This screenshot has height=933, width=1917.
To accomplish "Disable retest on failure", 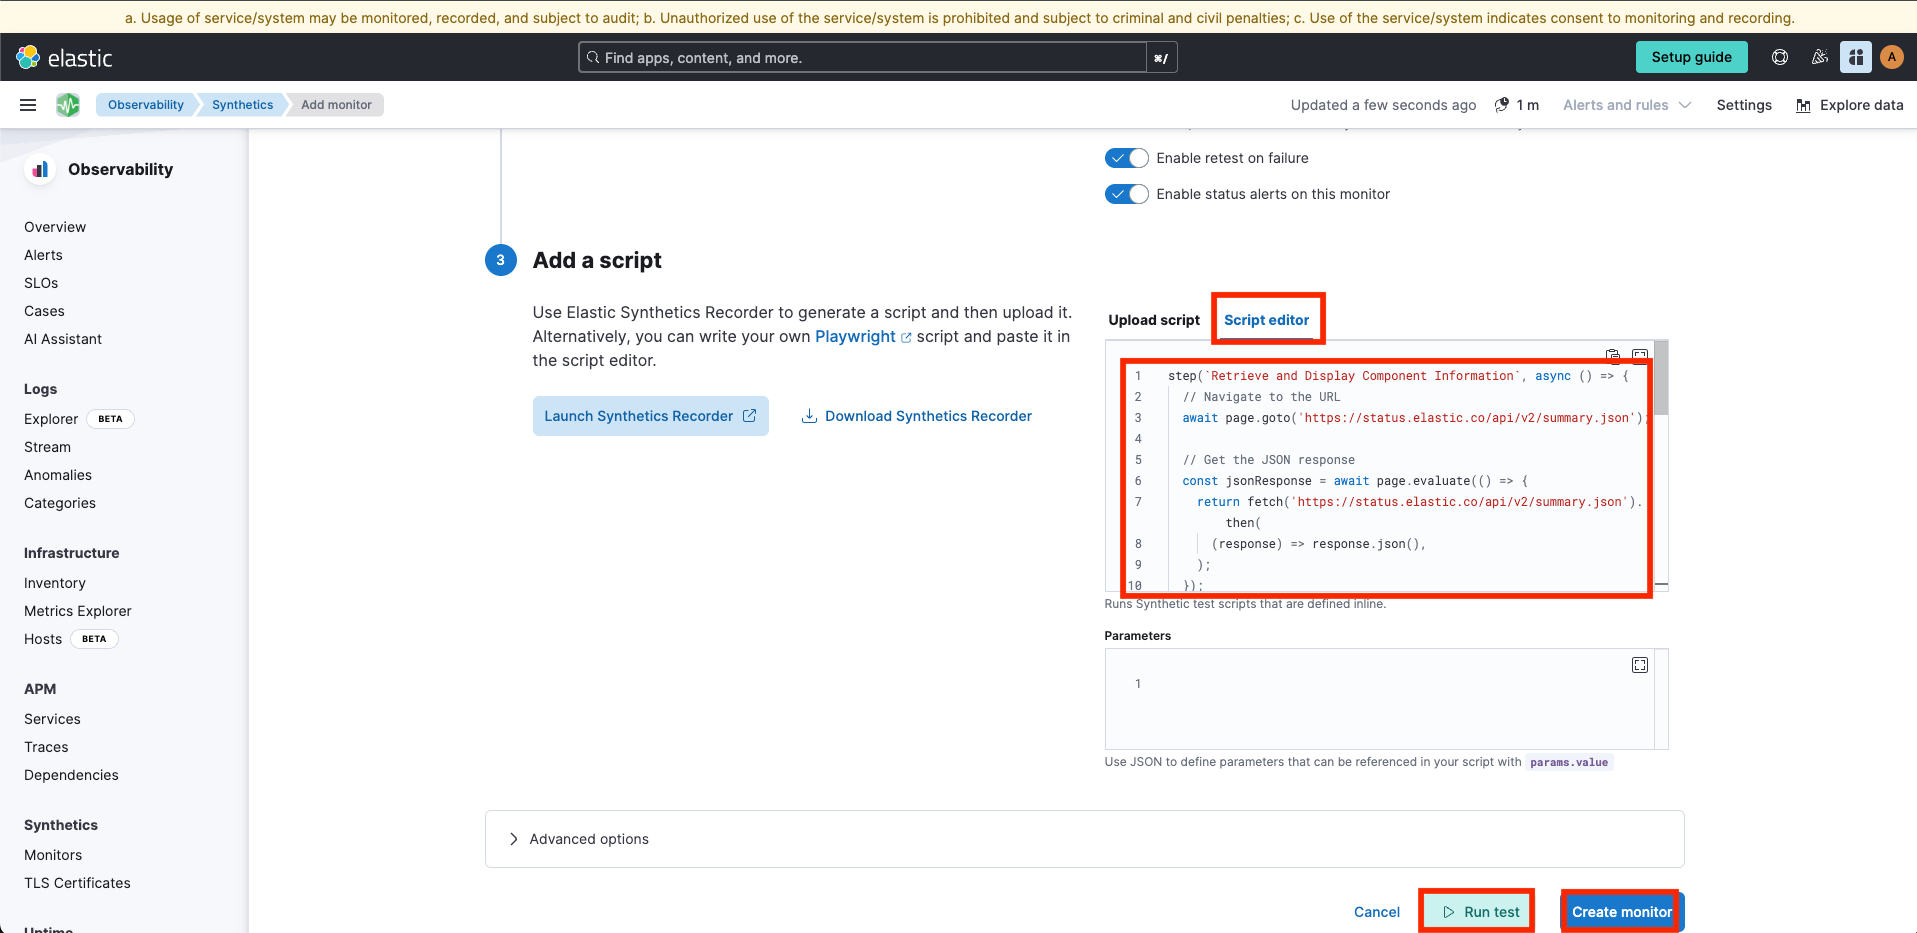I will click(x=1126, y=158).
